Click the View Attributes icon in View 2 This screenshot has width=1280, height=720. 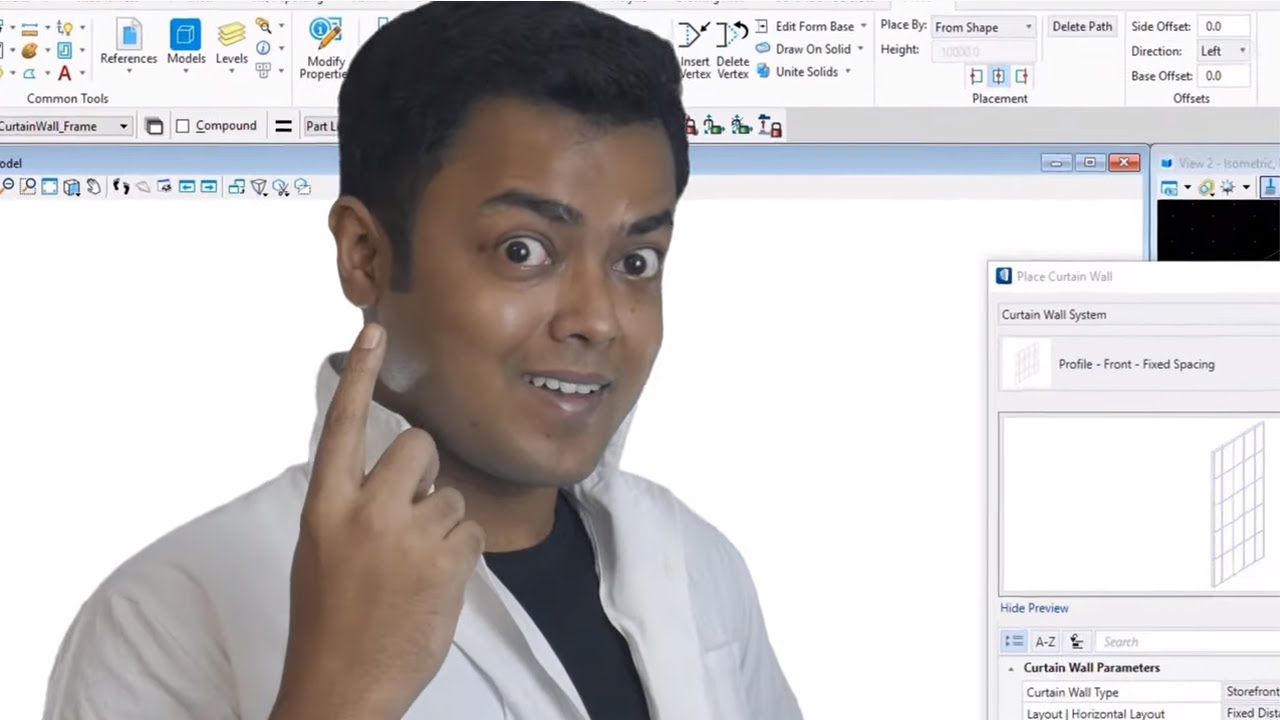pos(1168,188)
